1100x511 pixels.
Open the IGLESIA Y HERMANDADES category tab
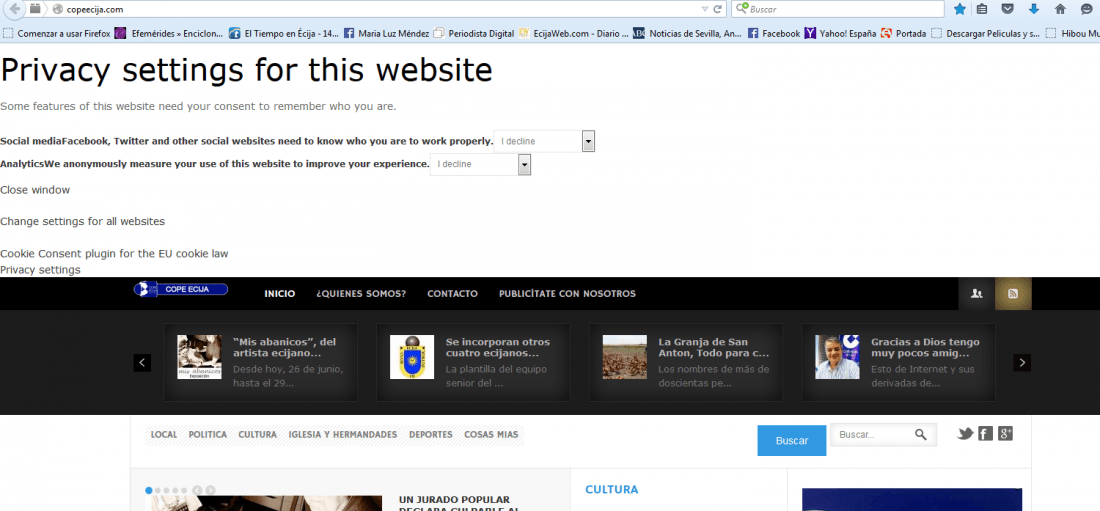[343, 435]
